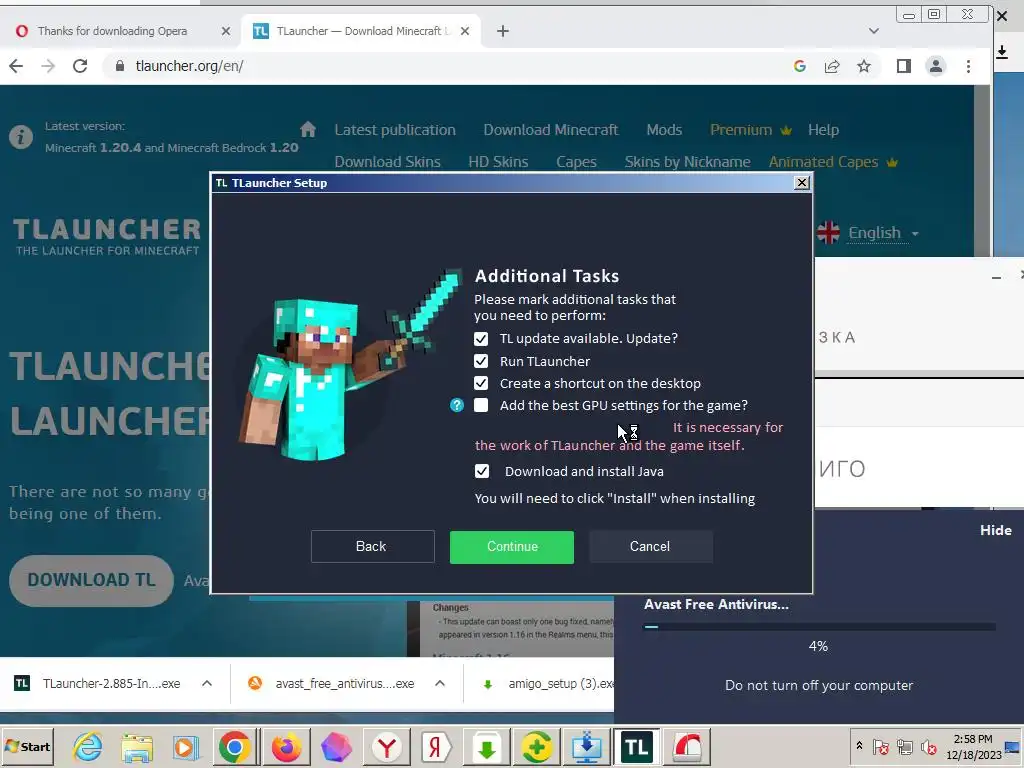Uncheck the Run TLauncher checkbox
The width and height of the screenshot is (1024, 768).
point(481,361)
